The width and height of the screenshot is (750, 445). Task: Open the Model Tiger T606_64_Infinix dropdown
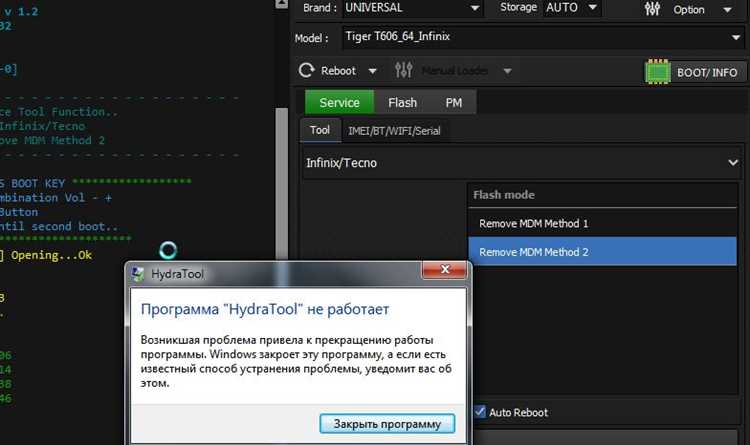543,37
